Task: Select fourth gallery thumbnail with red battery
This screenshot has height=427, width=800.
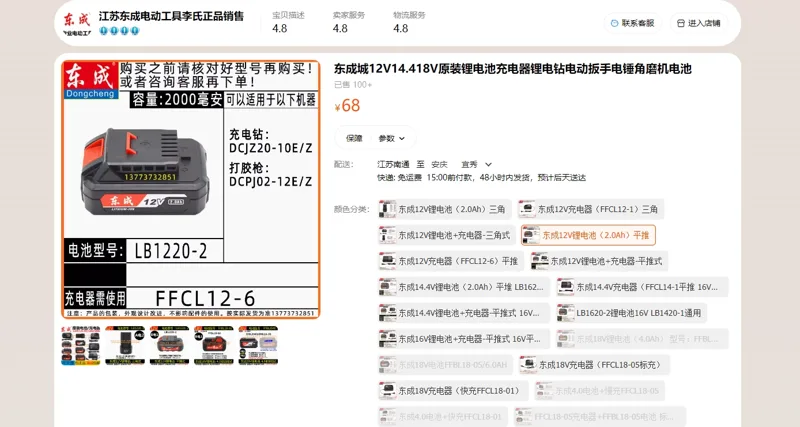Action: click(214, 345)
